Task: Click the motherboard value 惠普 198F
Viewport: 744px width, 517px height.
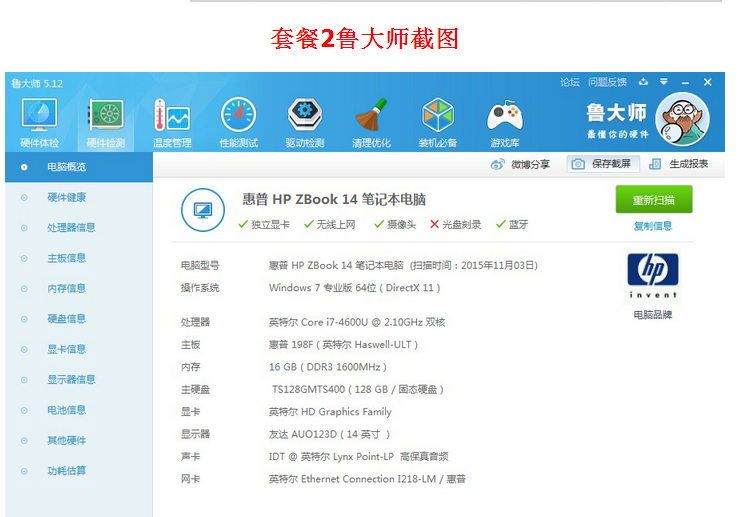Action: tap(343, 344)
